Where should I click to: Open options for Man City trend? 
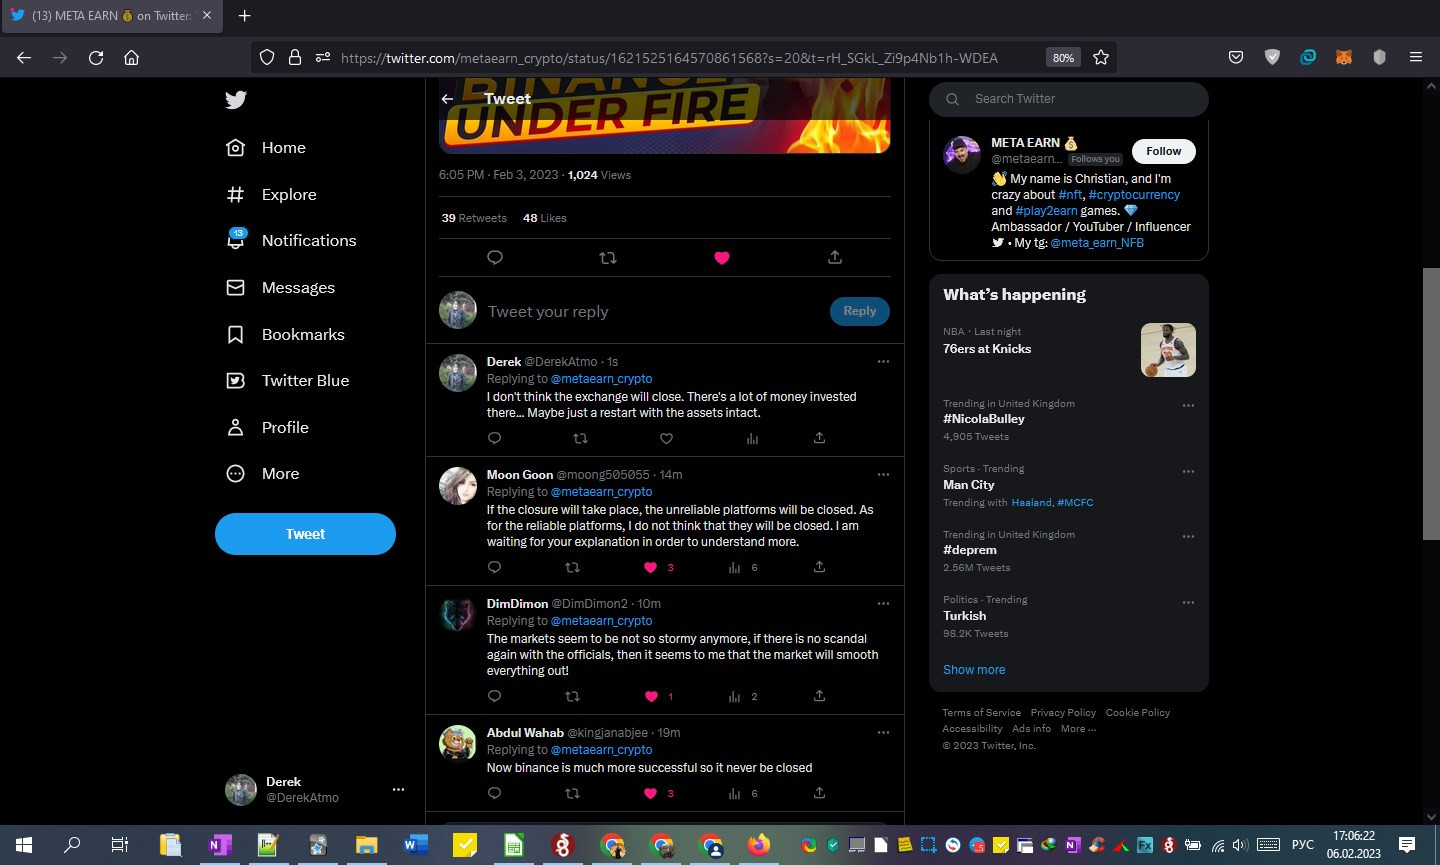point(1188,471)
